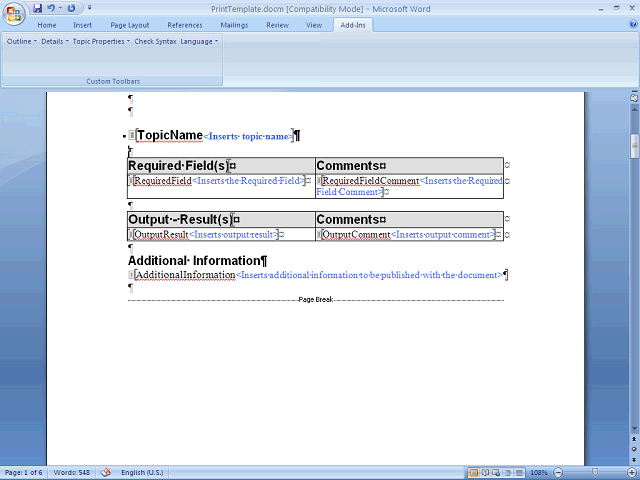The width and height of the screenshot is (640, 480).
Task: Switch to Draft view
Action: pos(519,473)
